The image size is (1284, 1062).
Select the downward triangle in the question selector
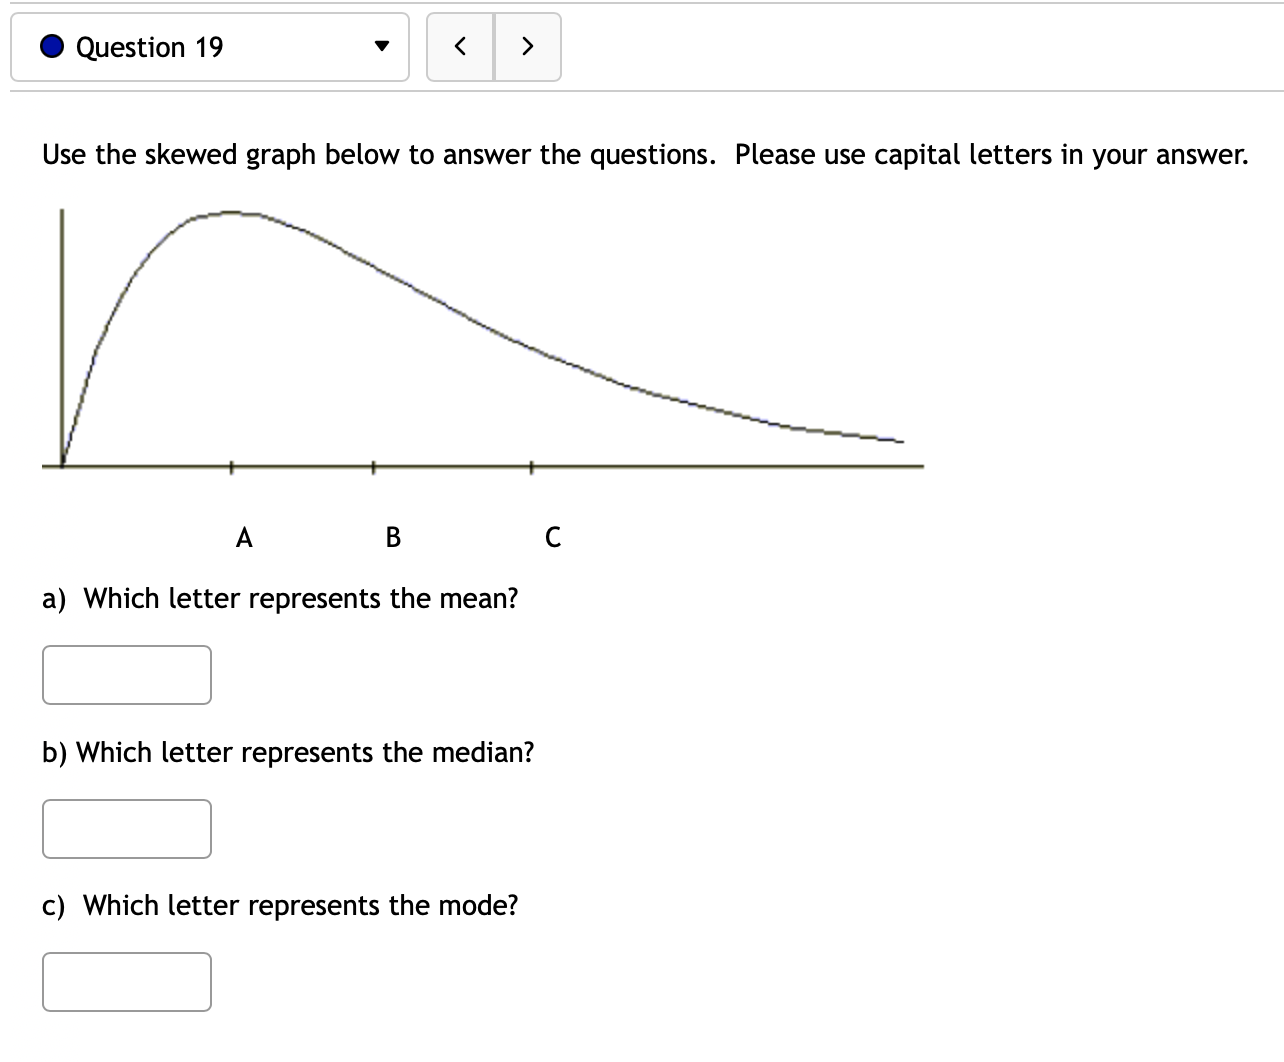point(381,46)
